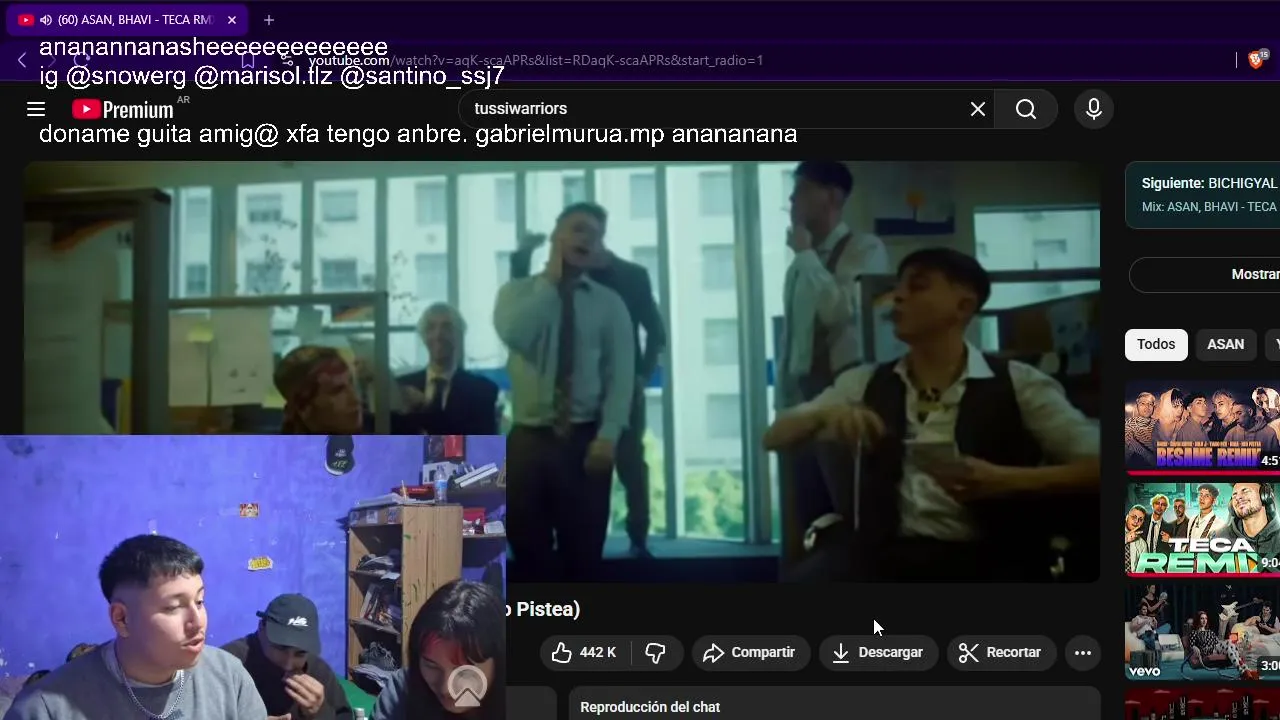Image resolution: width=1280 pixels, height=720 pixels.
Task: Like the video showing 442 K
Action: (x=584, y=652)
